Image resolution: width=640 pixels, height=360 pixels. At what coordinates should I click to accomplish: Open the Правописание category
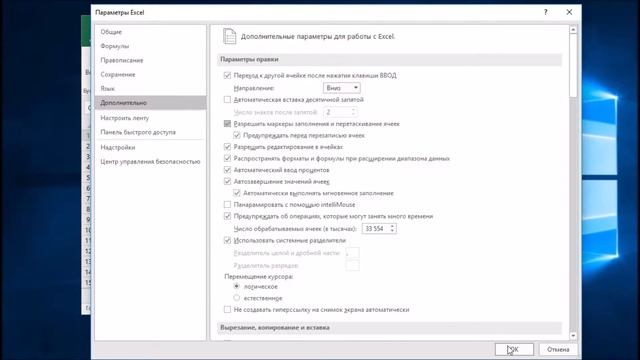(122, 60)
